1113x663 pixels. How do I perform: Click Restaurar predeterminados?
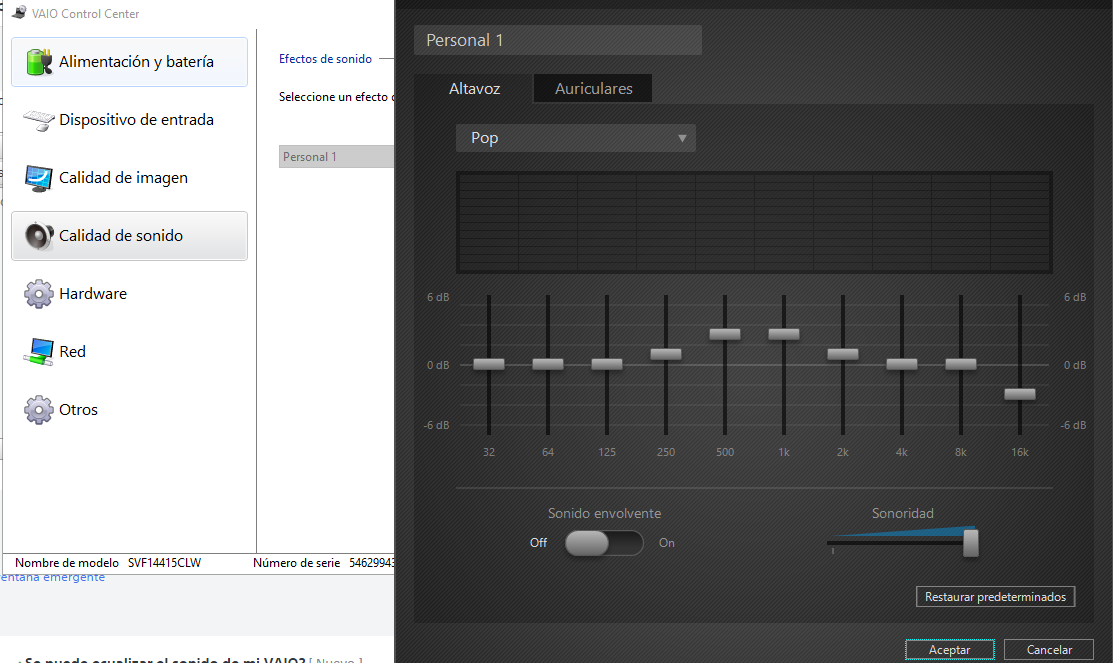[x=995, y=596]
